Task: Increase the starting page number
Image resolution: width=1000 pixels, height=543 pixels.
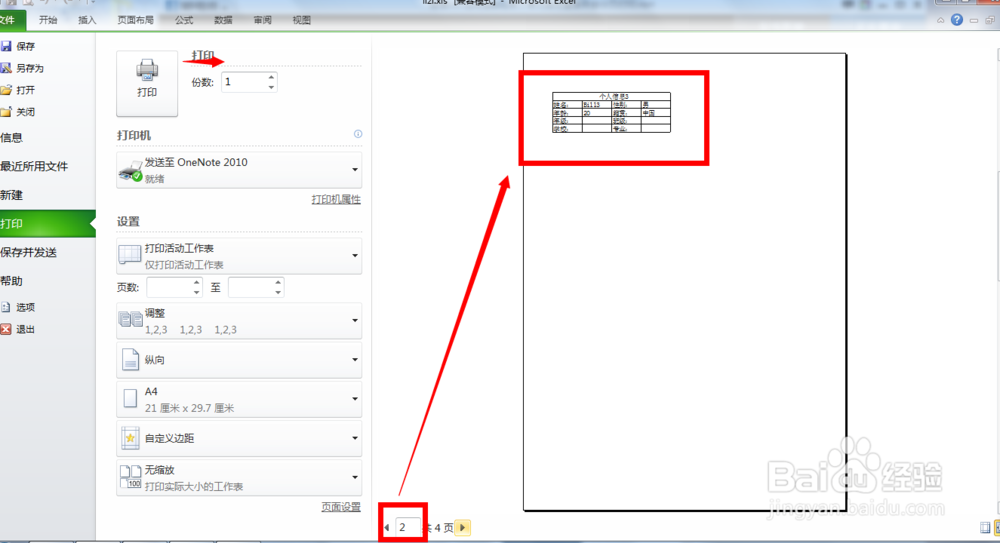Action: (x=196, y=283)
